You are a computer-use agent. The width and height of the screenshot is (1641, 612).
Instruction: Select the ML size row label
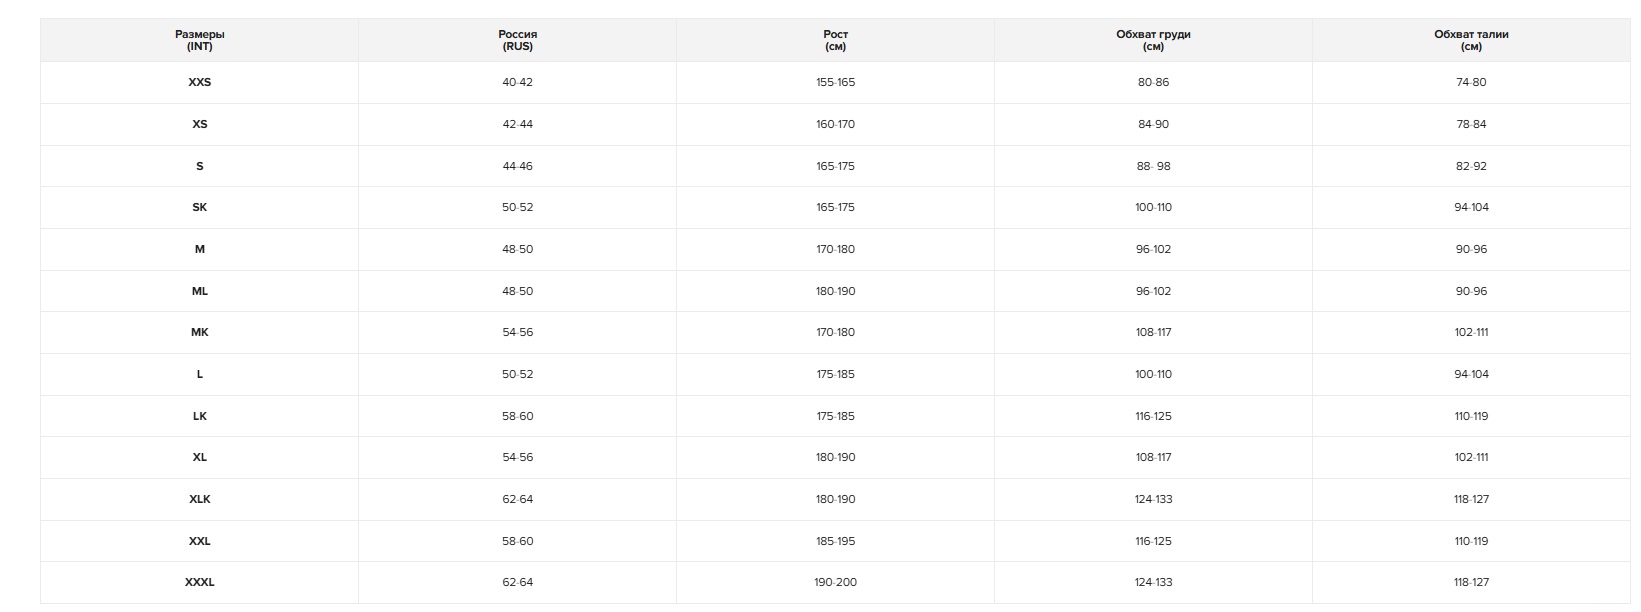point(200,291)
